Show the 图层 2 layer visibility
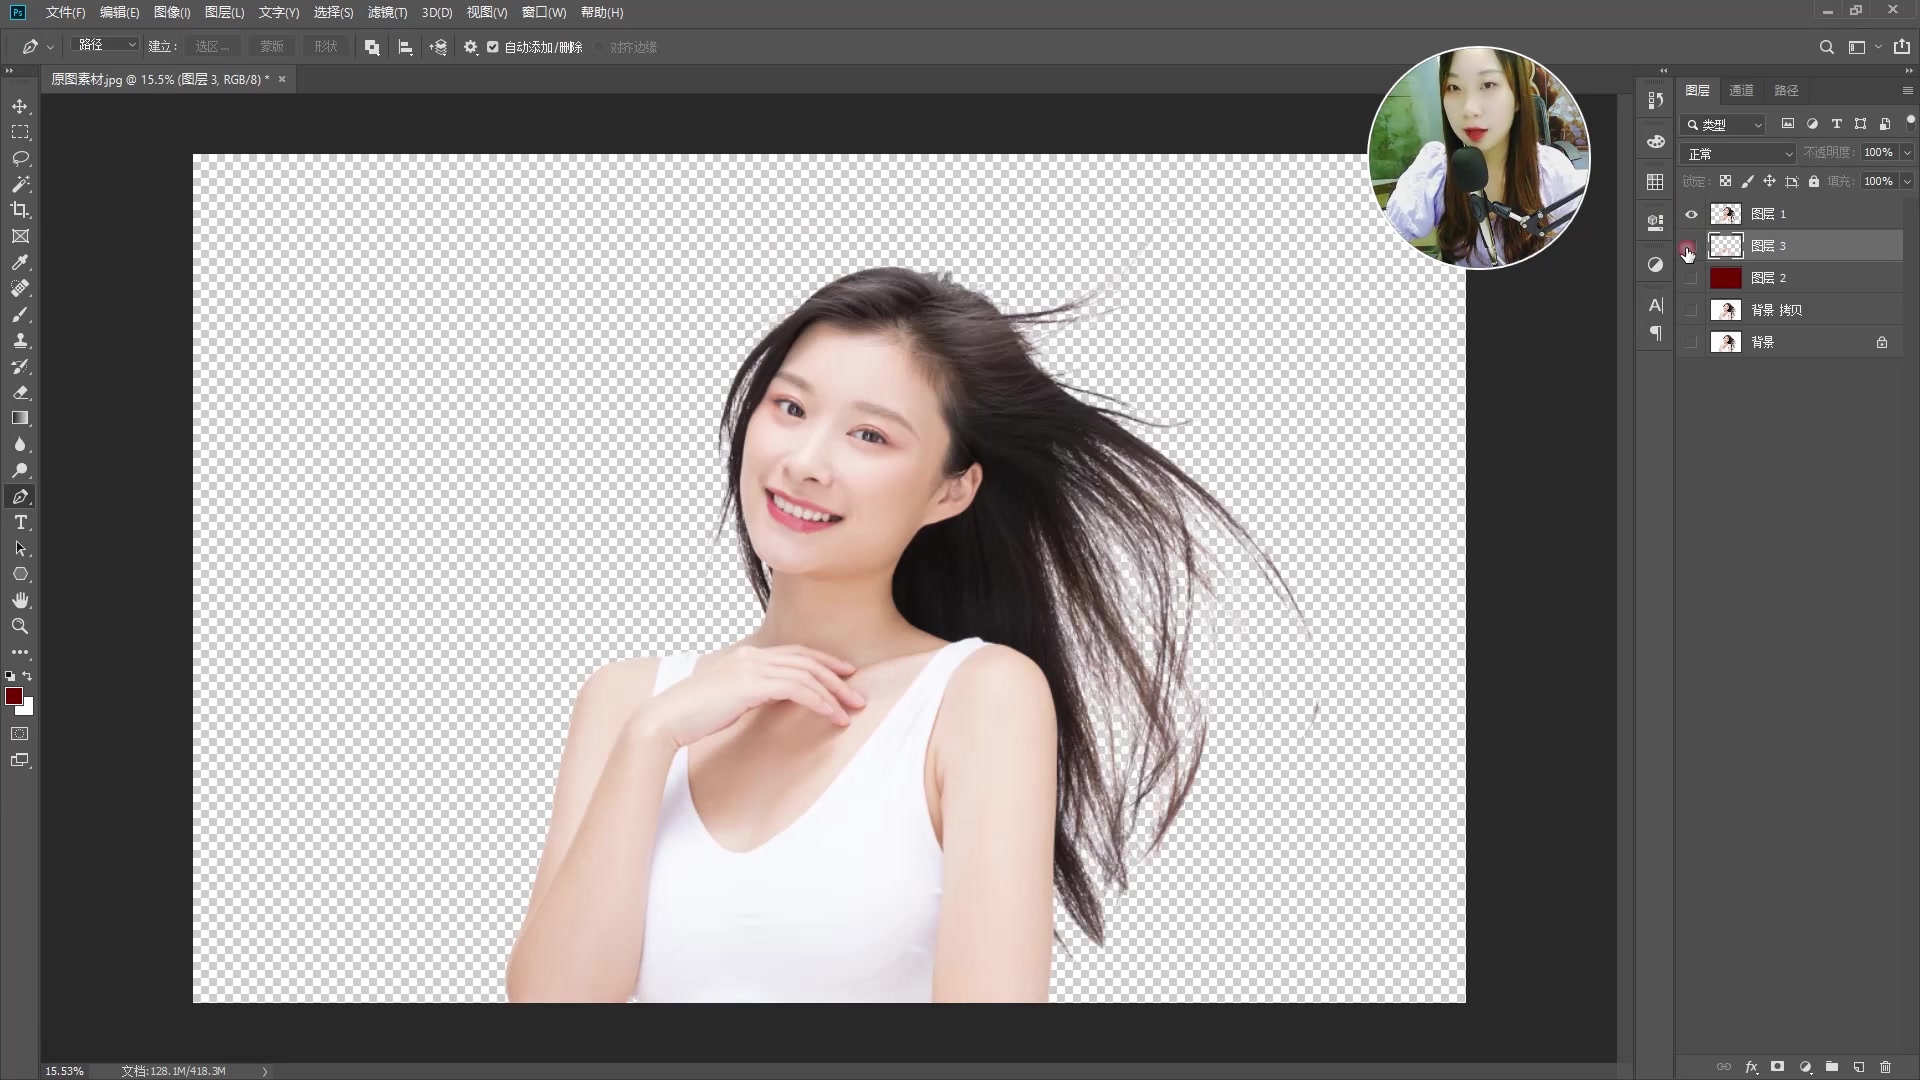 coord(1691,278)
